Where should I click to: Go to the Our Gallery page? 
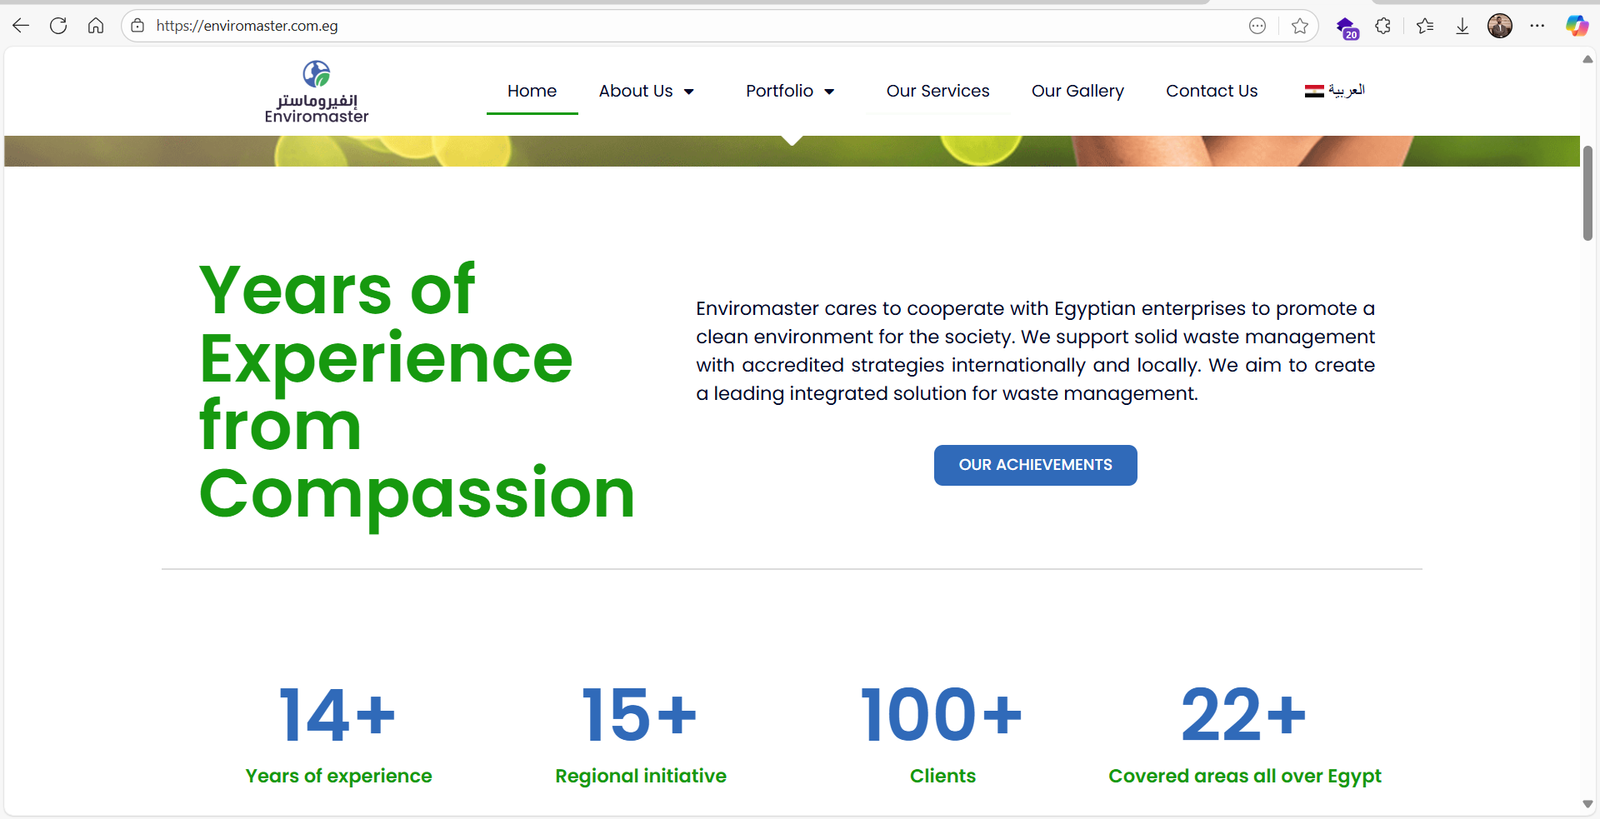[x=1077, y=91]
